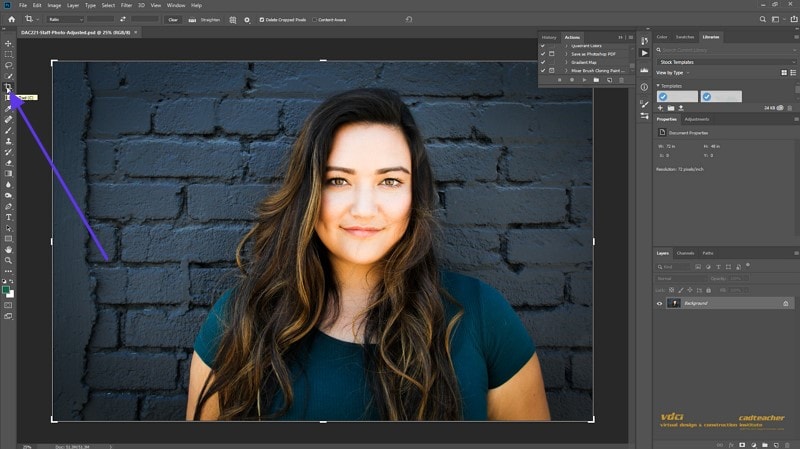The height and width of the screenshot is (449, 800).
Task: Click the Straighten button
Action: (205, 20)
